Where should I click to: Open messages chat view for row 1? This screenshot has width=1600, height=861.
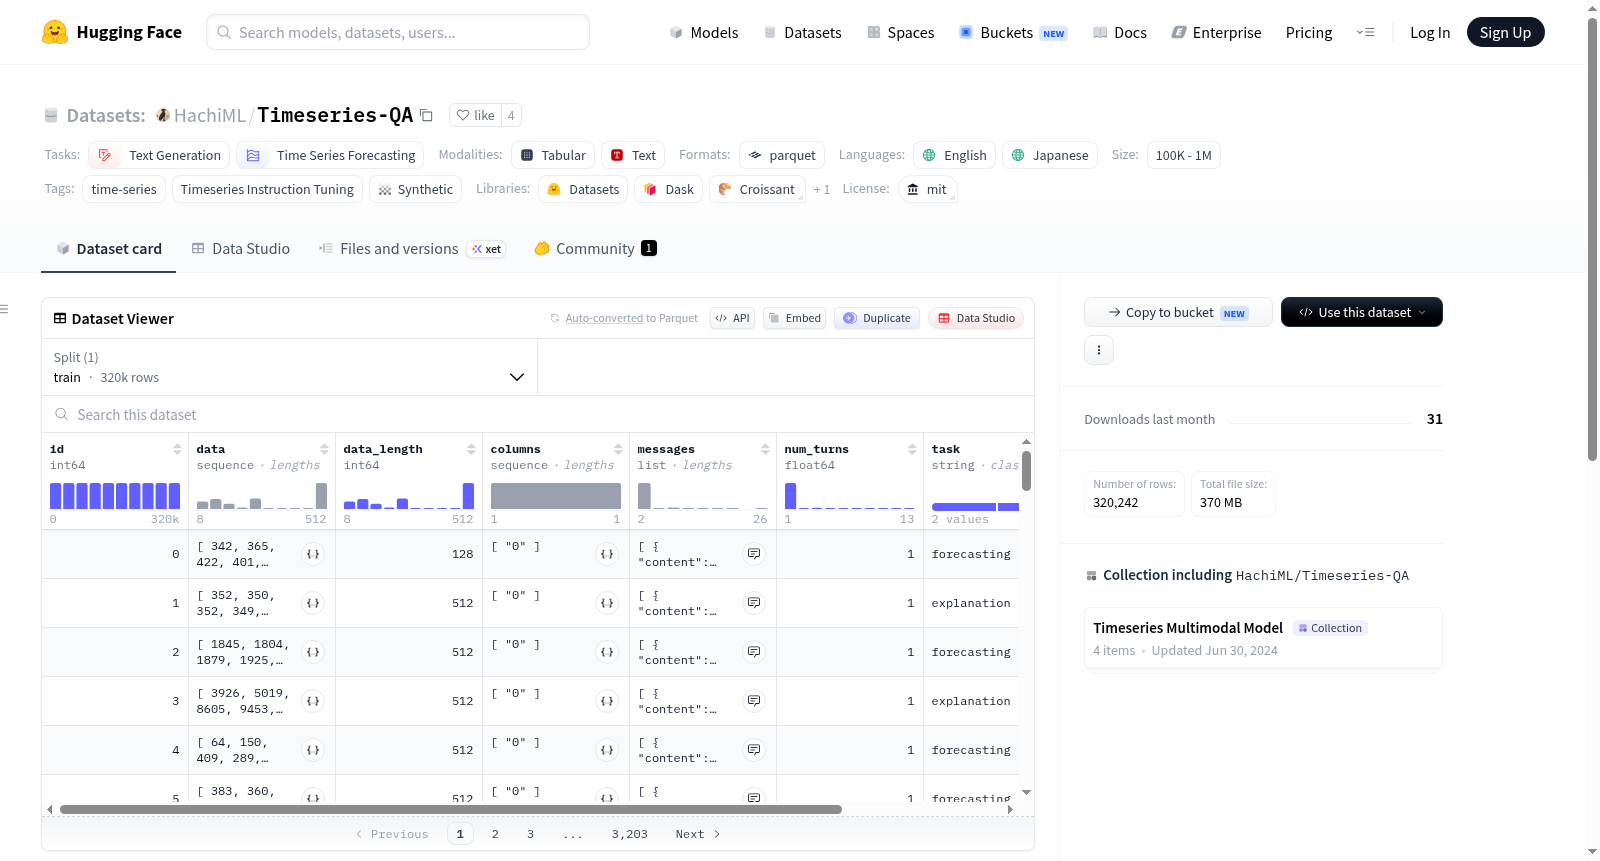click(x=754, y=603)
